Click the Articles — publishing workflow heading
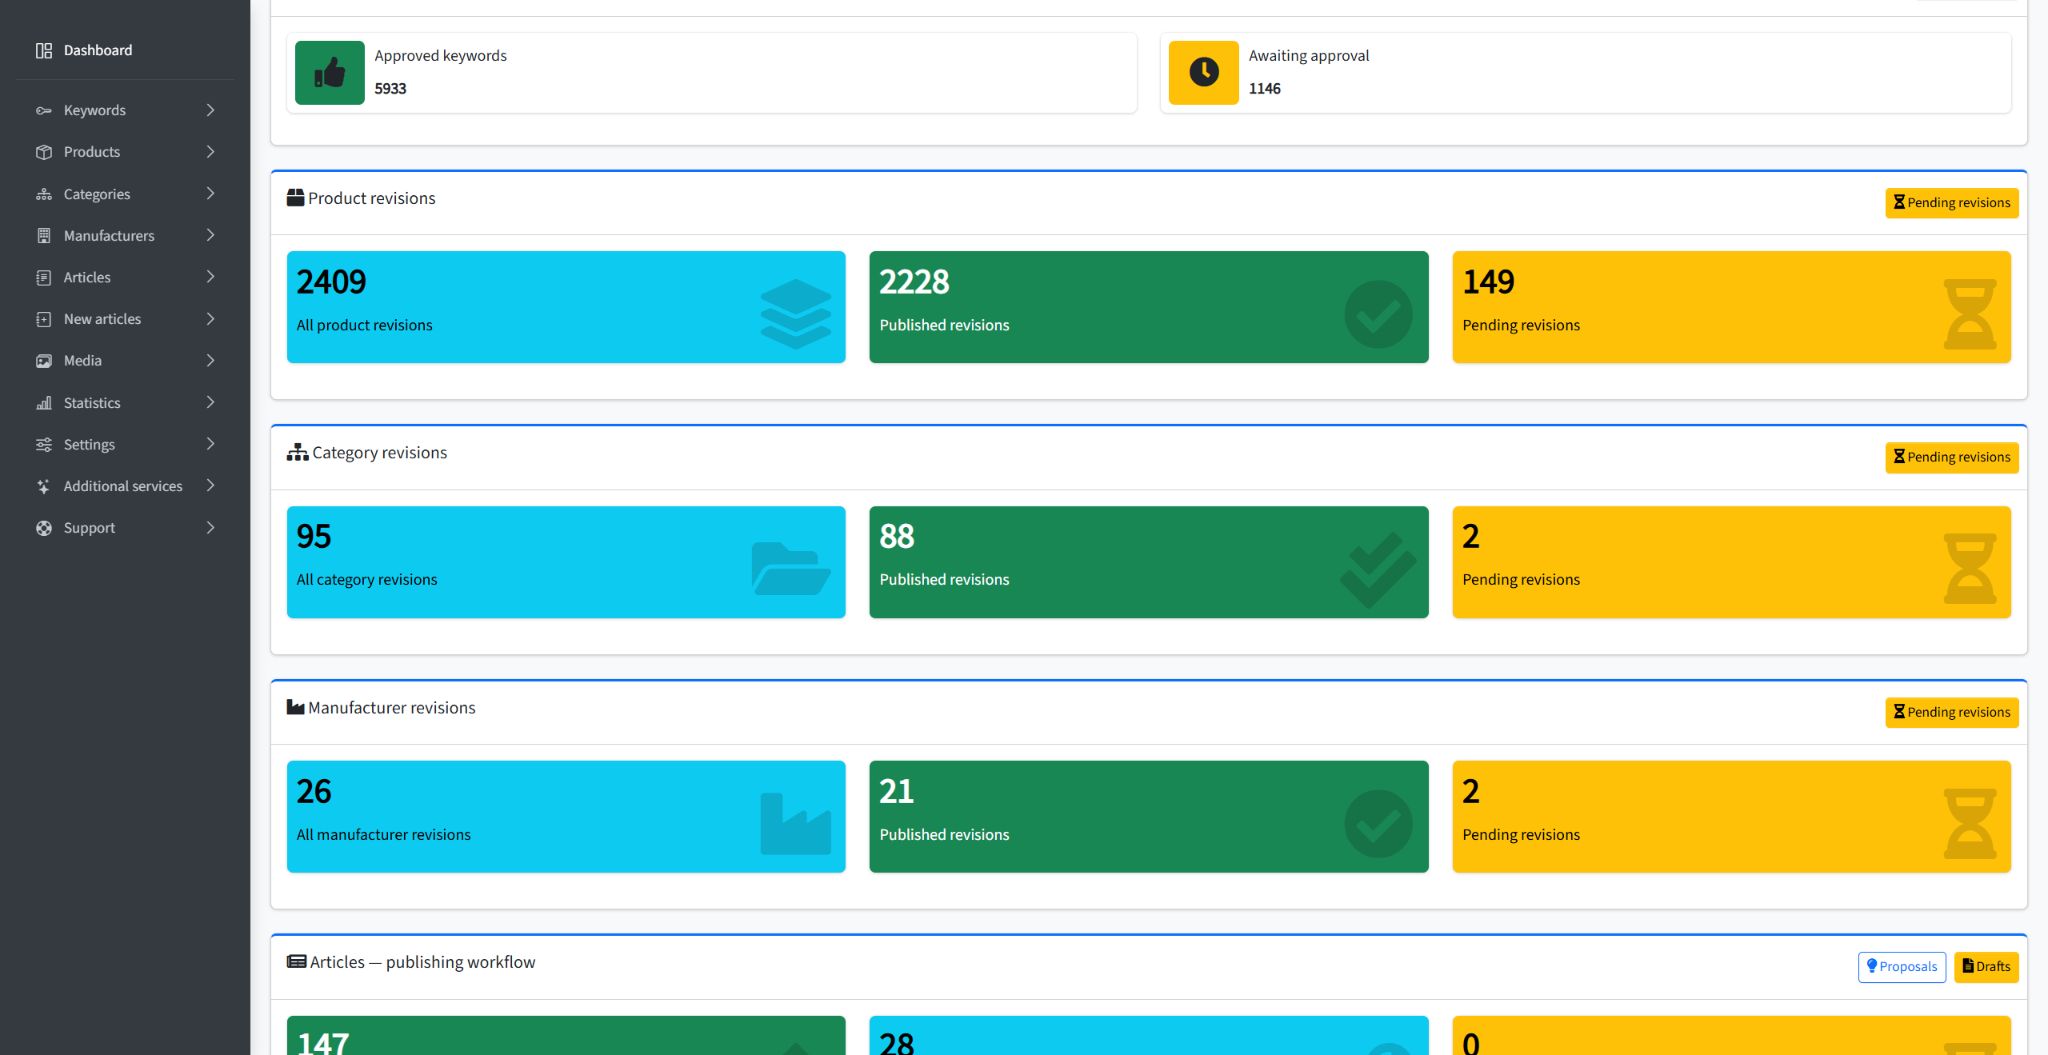The image size is (2048, 1055). click(x=422, y=962)
